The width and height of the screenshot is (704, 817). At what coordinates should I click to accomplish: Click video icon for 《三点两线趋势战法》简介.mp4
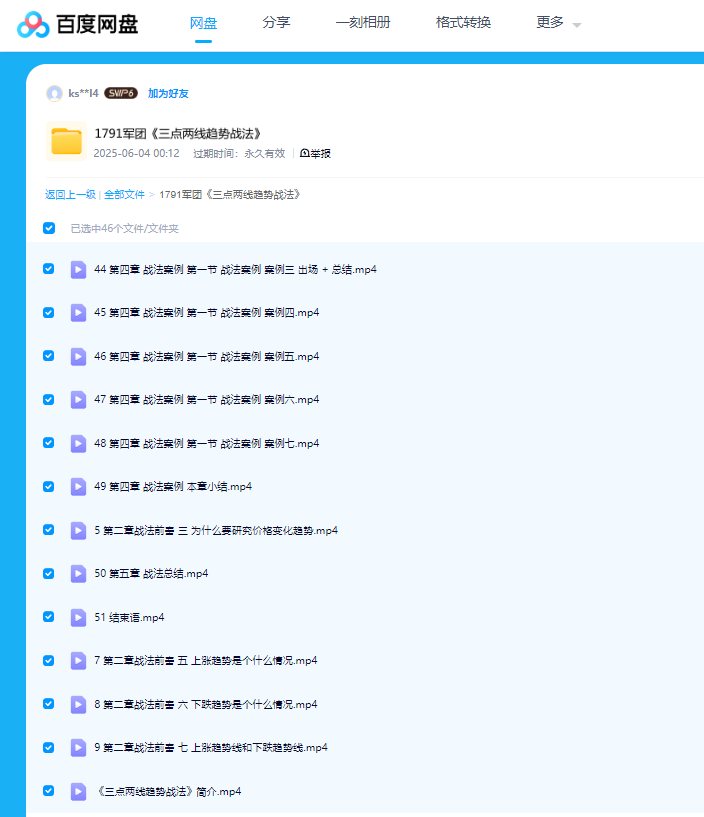click(x=78, y=791)
